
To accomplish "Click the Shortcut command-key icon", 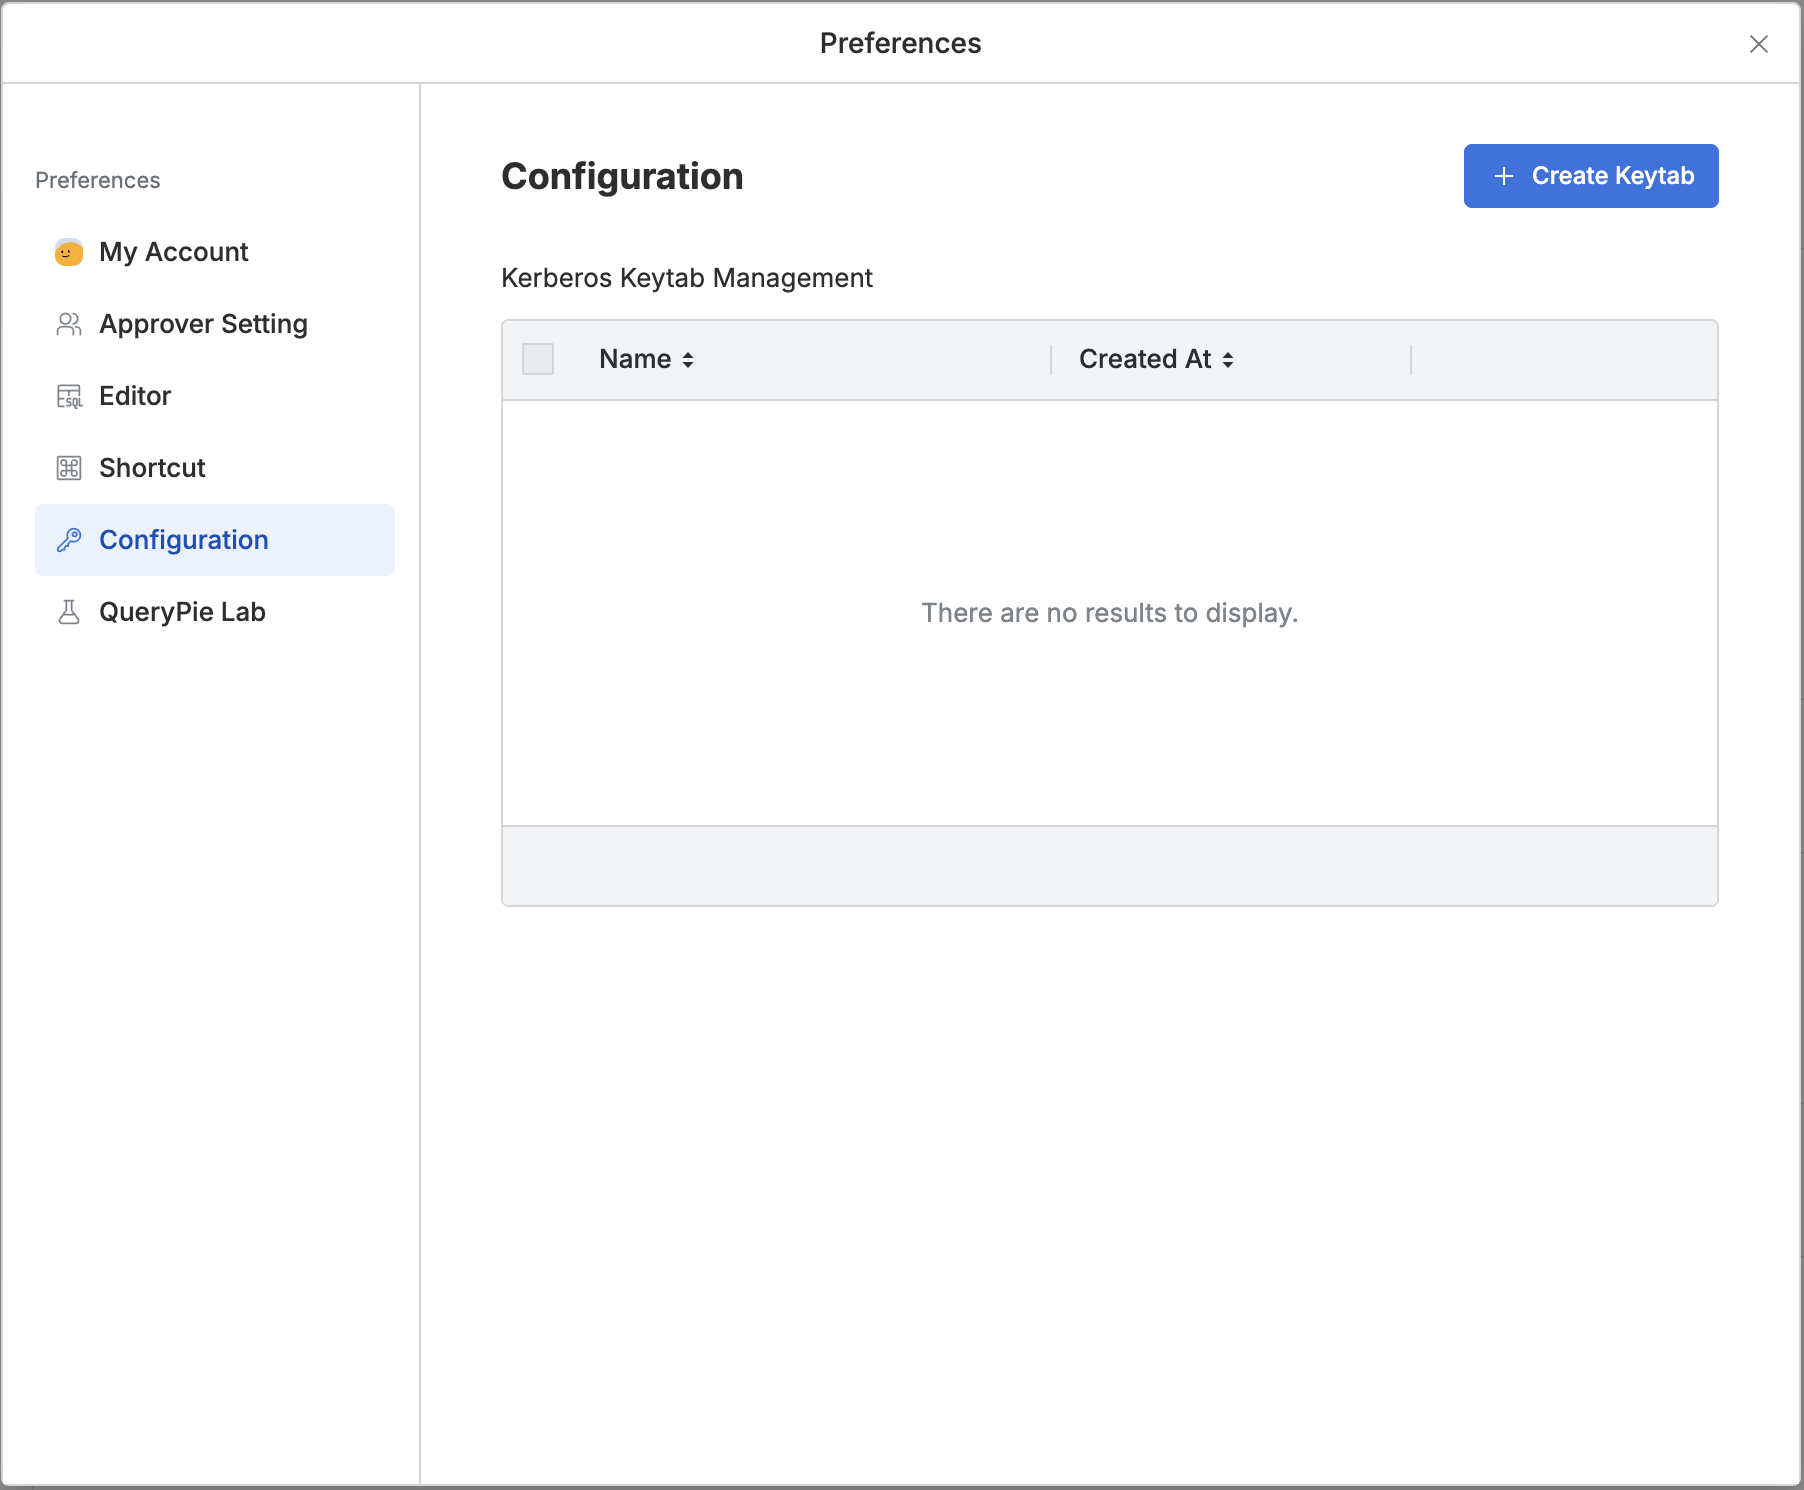I will (68, 468).
